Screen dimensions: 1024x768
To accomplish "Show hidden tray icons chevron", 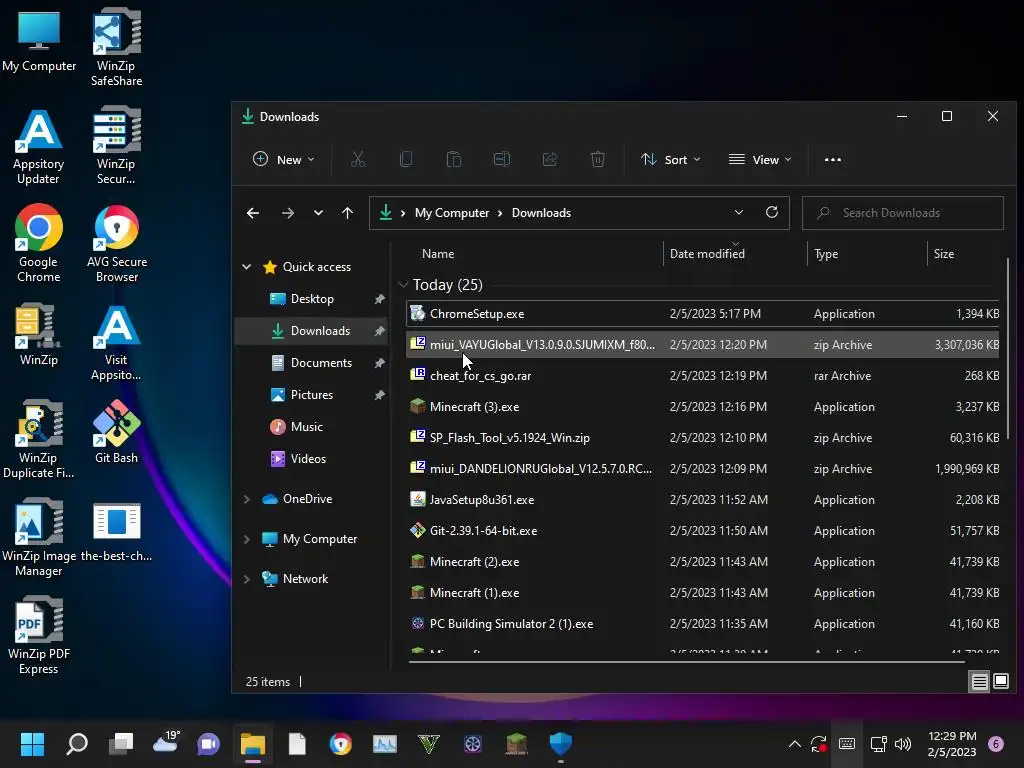I will point(794,744).
